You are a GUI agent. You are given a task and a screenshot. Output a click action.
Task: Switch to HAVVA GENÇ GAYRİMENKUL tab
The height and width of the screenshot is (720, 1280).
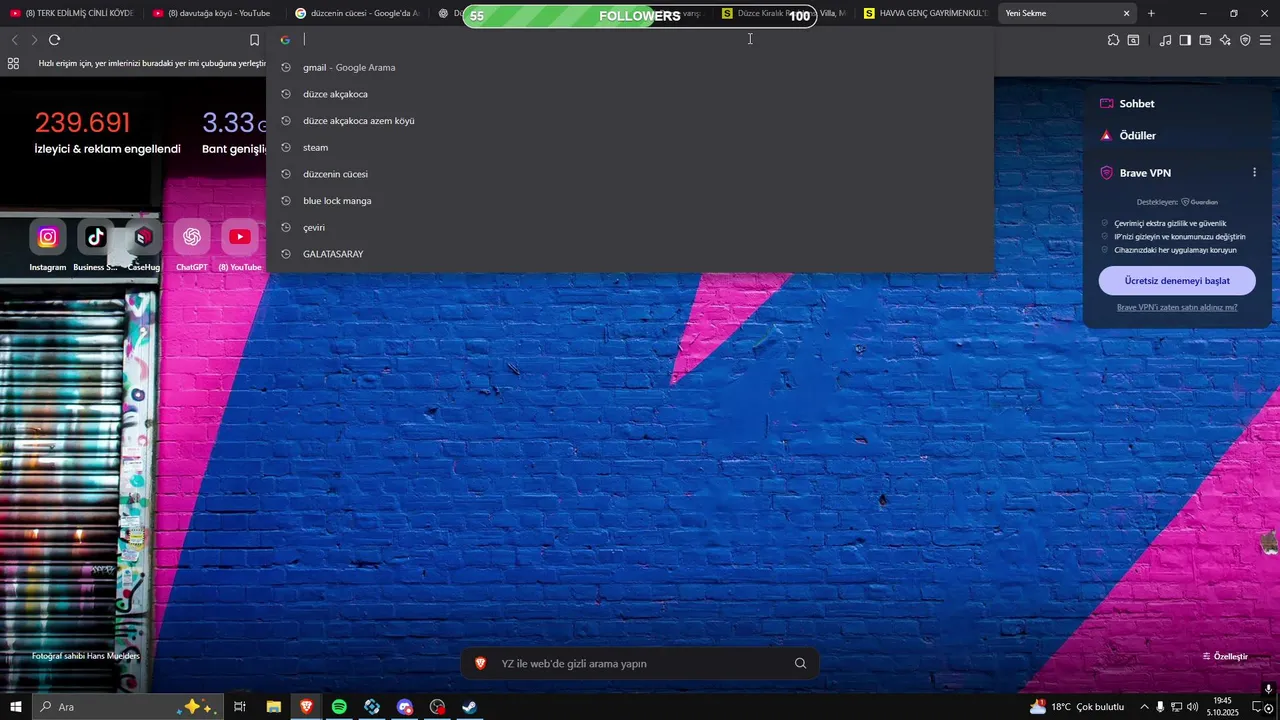point(927,14)
